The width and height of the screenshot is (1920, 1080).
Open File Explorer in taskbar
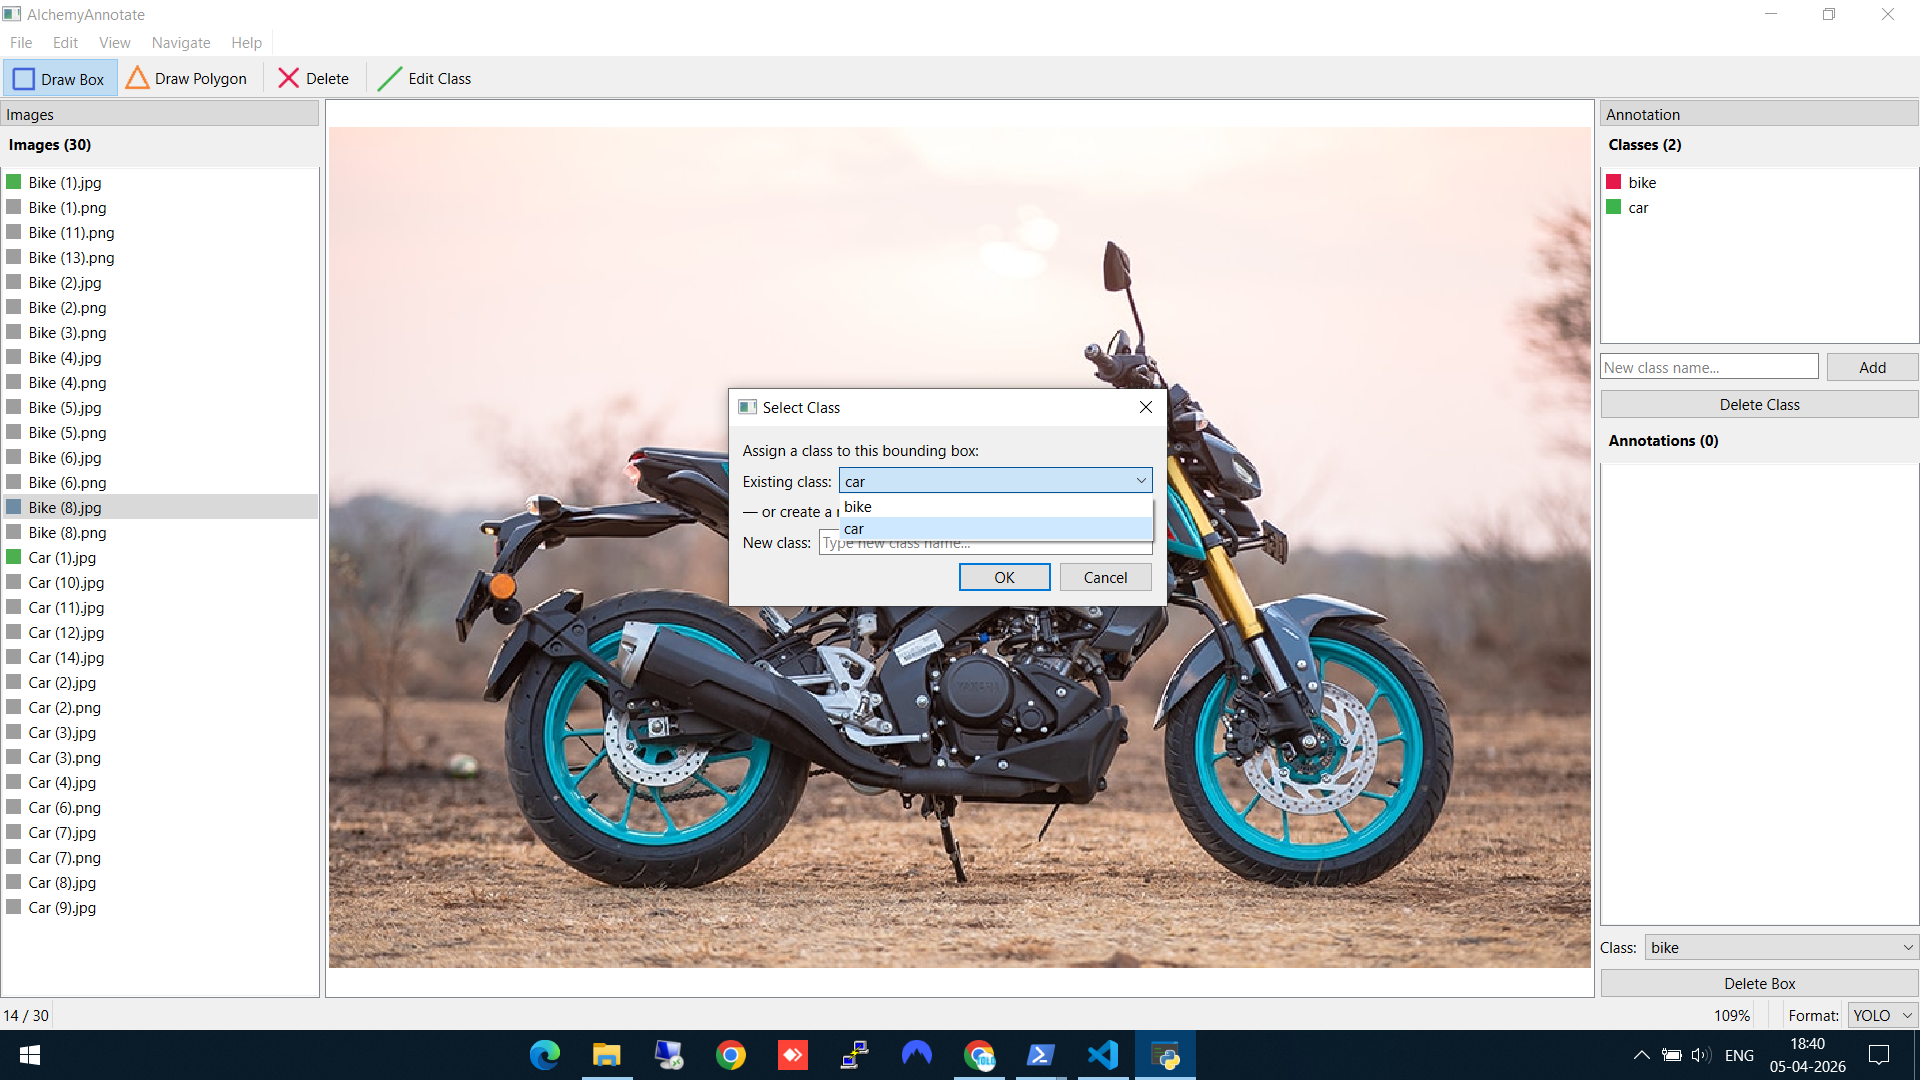pyautogui.click(x=606, y=1055)
